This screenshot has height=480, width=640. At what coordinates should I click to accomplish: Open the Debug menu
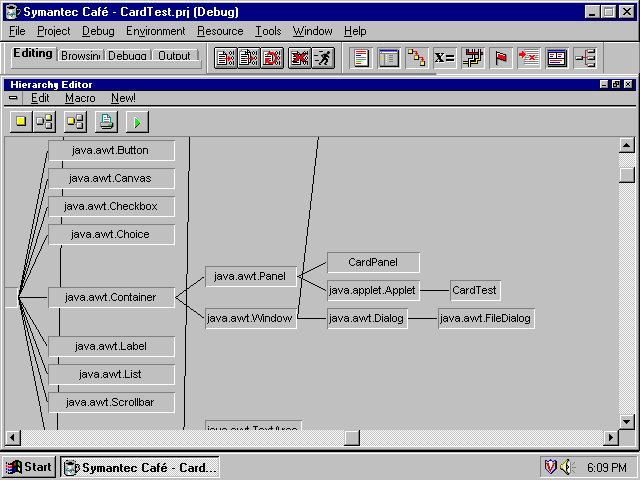tap(98, 31)
